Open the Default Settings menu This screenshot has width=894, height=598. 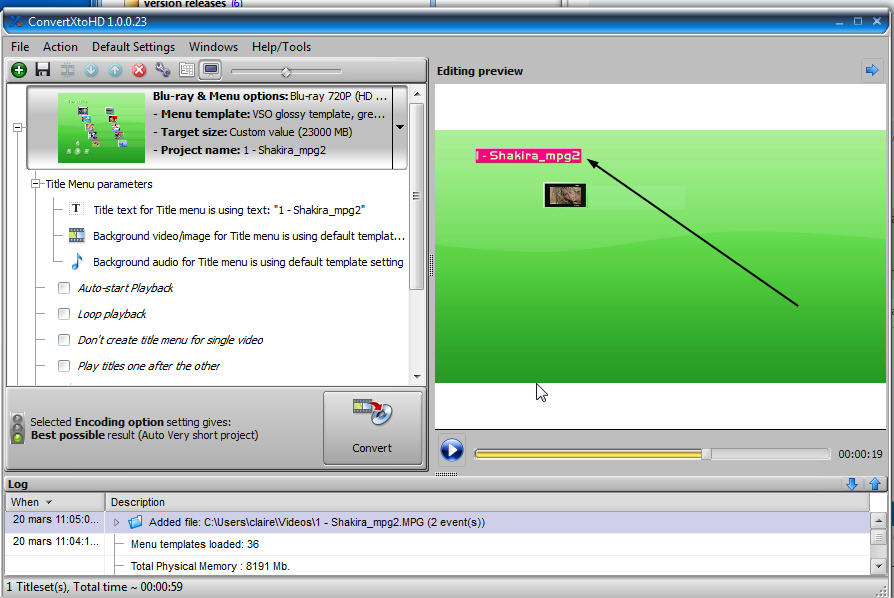pyautogui.click(x=133, y=47)
